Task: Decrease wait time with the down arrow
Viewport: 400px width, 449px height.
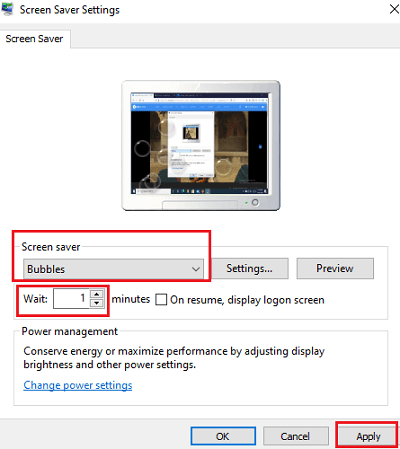Action: click(x=97, y=303)
